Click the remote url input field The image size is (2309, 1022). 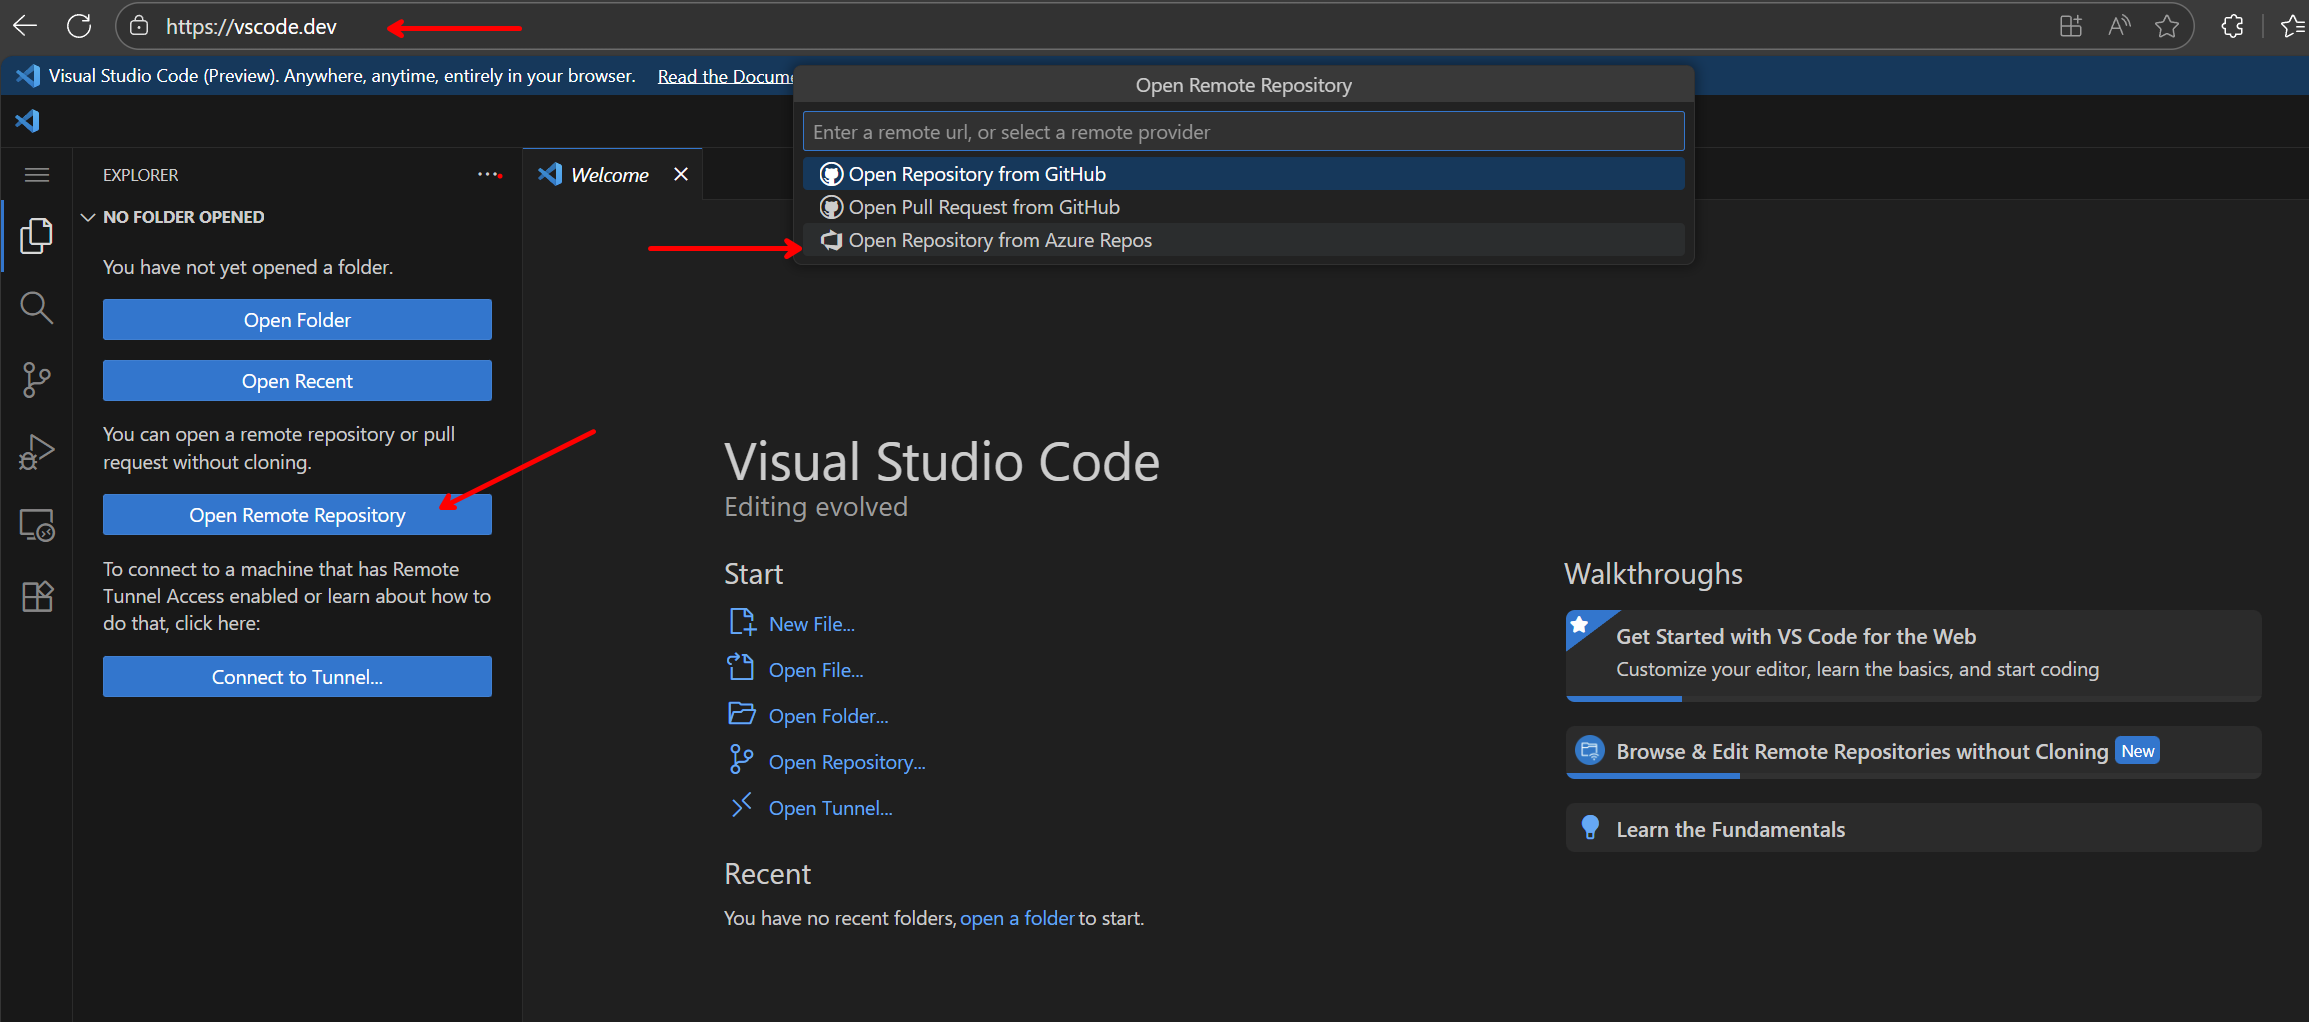point(1243,130)
